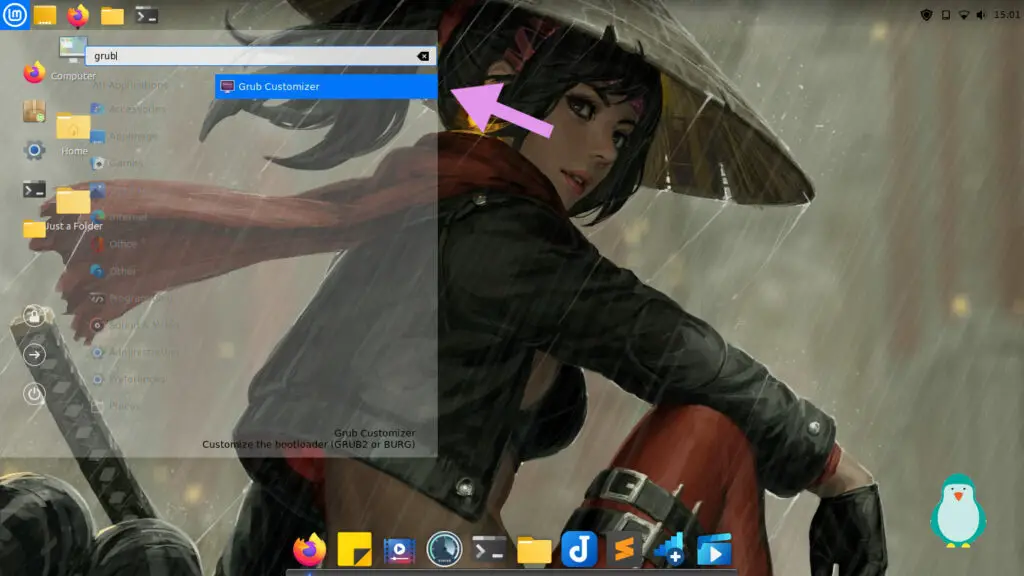Open the Files folder favorite in menu sidebar
Viewport: 1024px width, 576px height.
34,229
